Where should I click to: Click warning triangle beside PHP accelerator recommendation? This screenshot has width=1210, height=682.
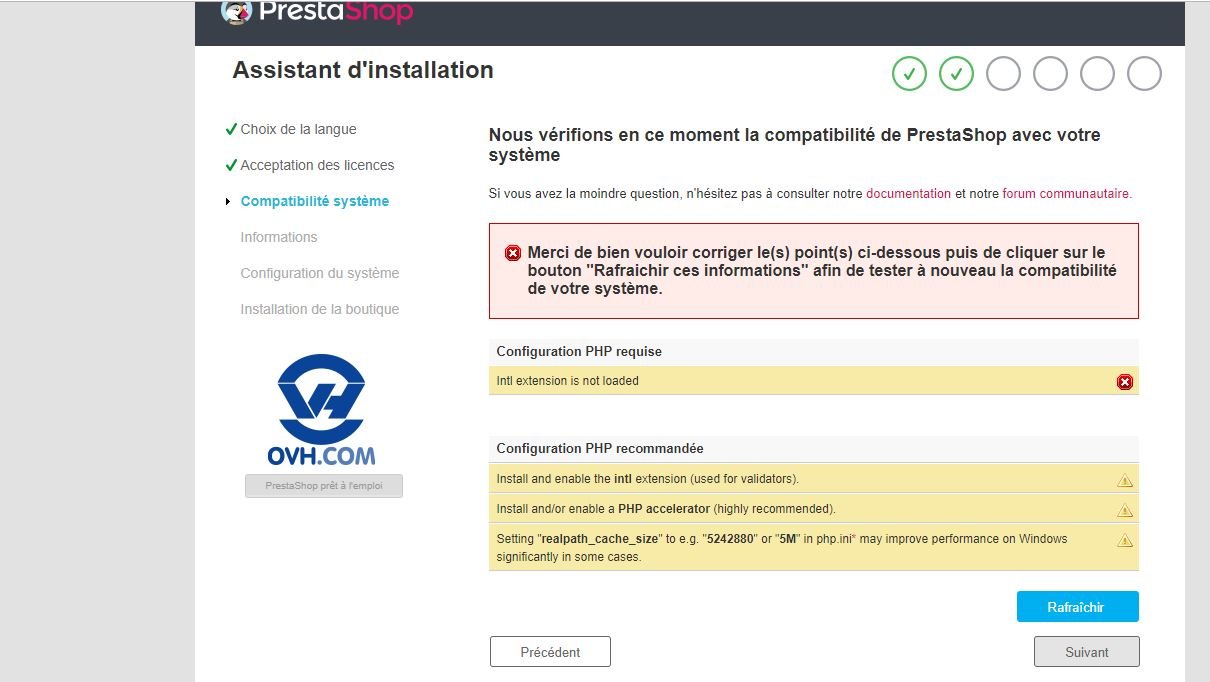(1125, 510)
